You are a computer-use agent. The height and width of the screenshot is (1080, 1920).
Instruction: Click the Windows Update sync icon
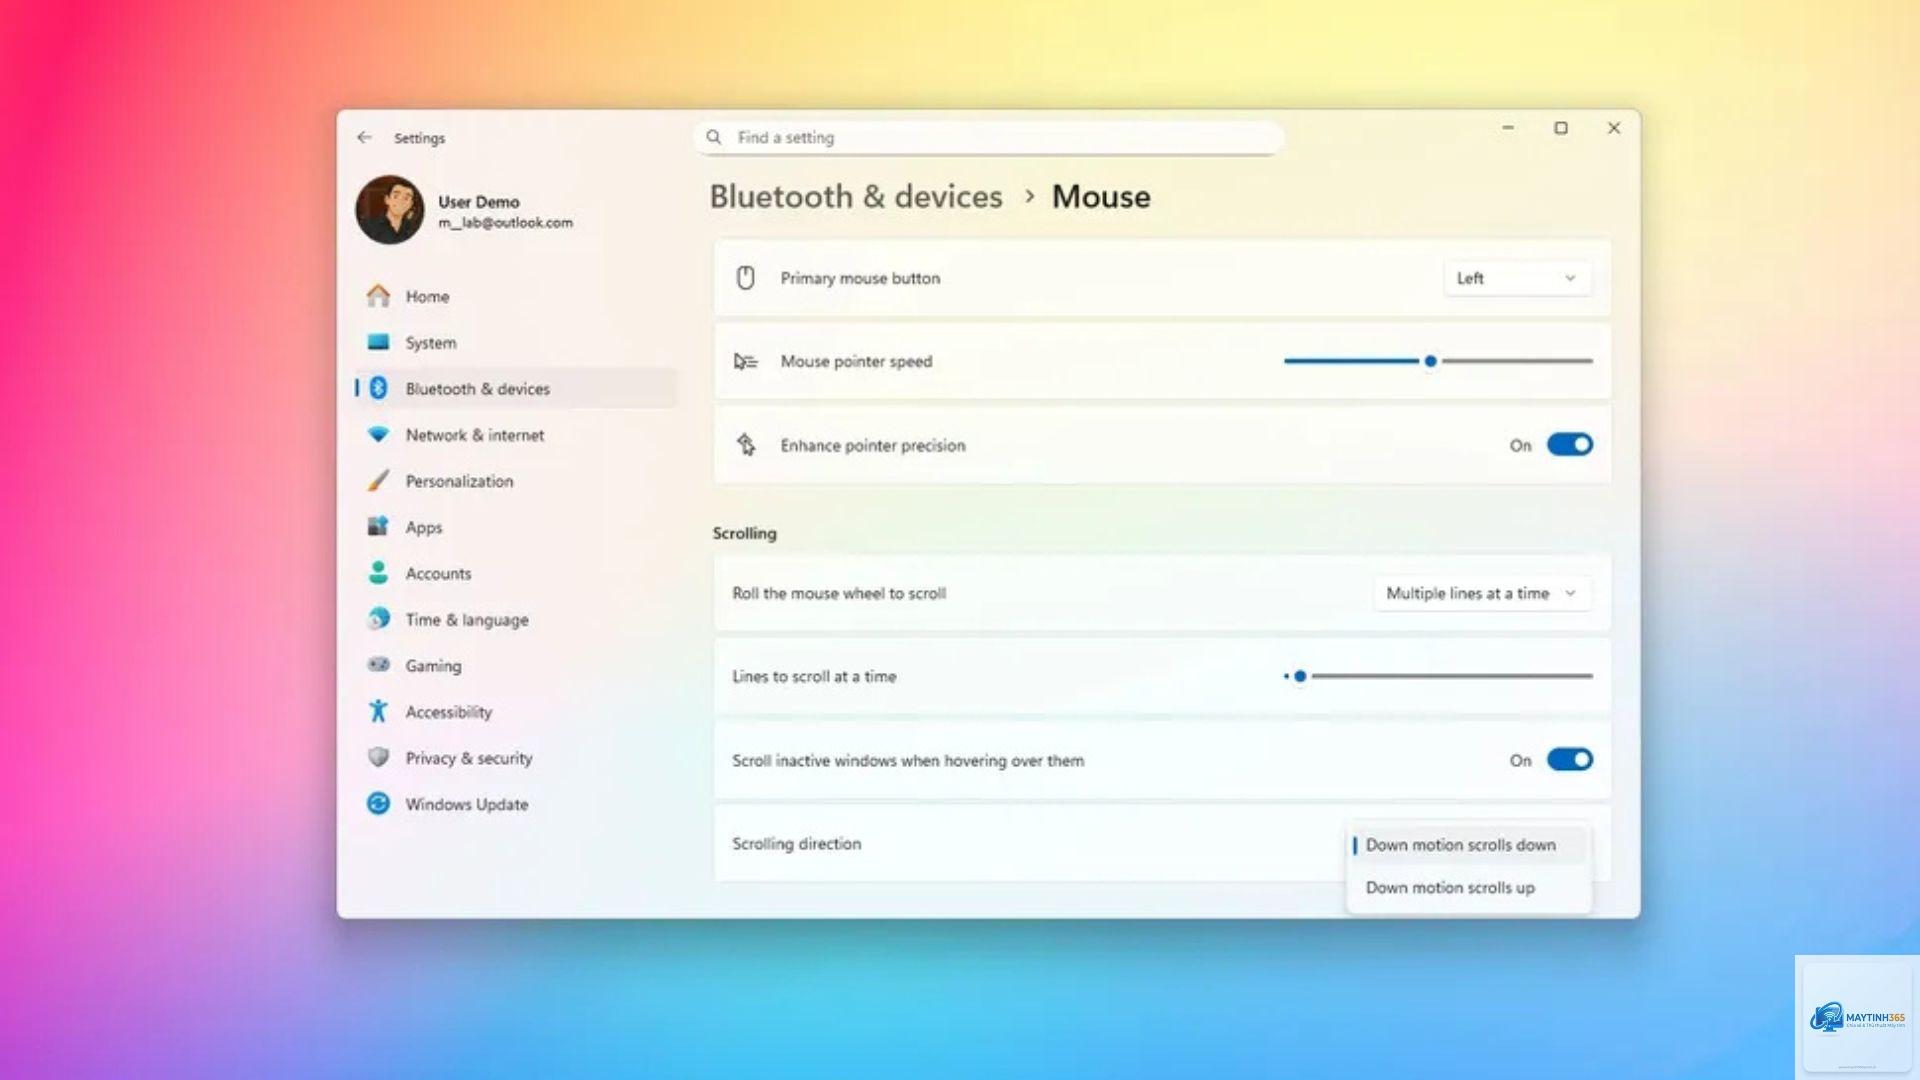pyautogui.click(x=378, y=803)
